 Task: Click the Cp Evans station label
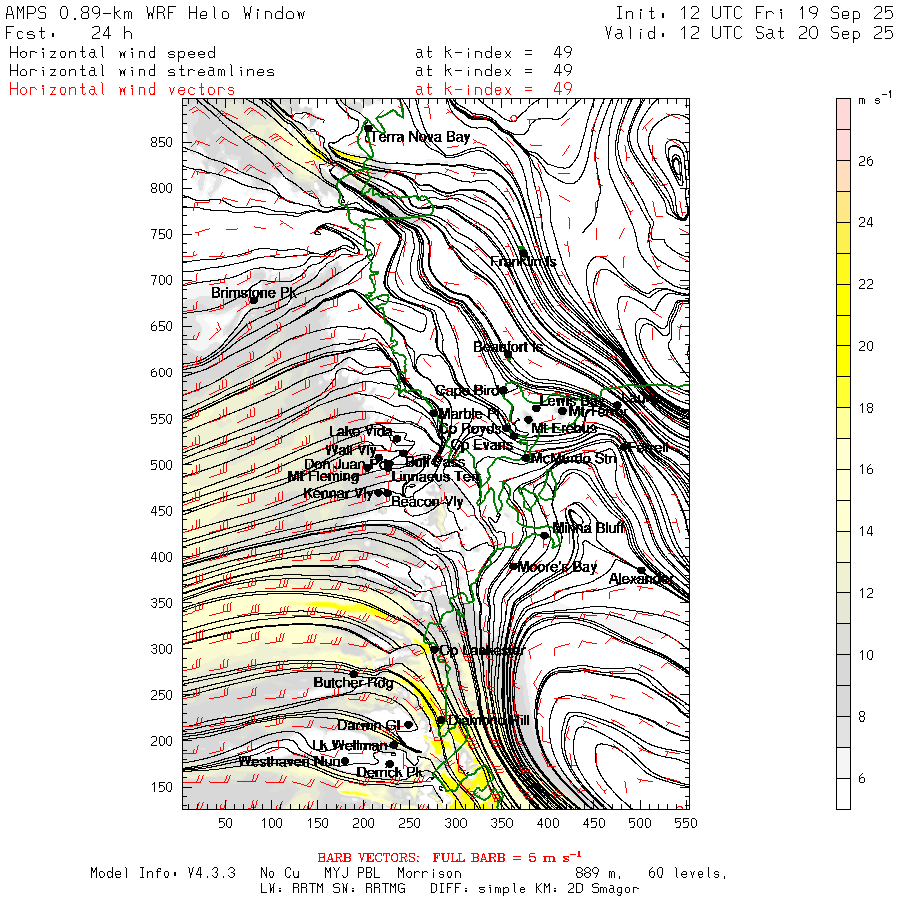(x=482, y=445)
